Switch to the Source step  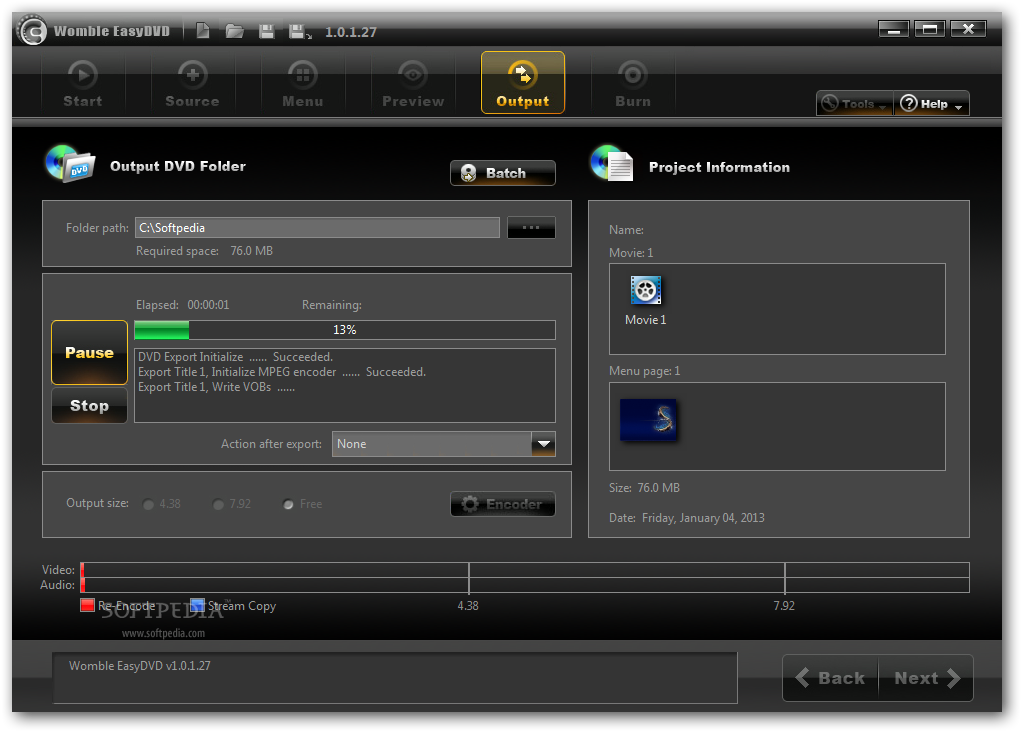192,83
